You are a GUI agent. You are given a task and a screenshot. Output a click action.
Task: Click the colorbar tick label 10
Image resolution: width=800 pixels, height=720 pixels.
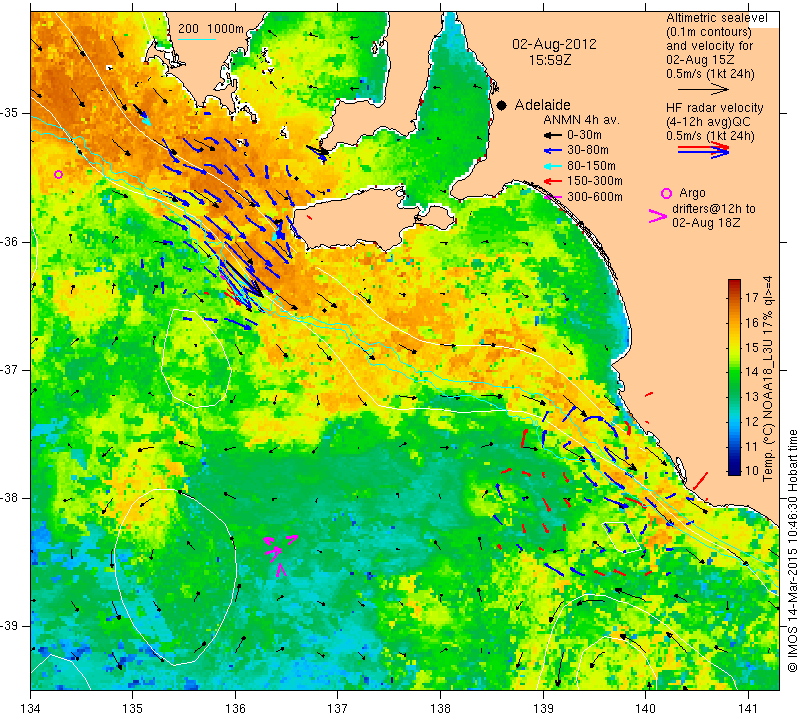point(752,471)
